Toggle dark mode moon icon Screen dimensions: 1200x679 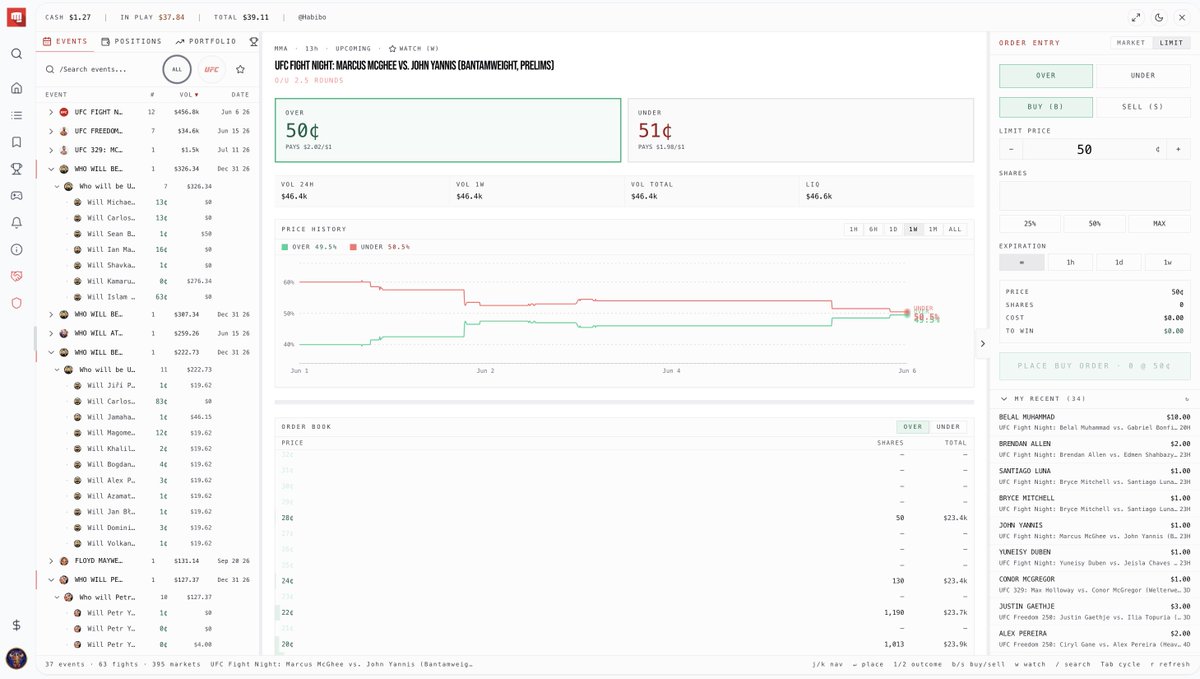pos(1159,17)
